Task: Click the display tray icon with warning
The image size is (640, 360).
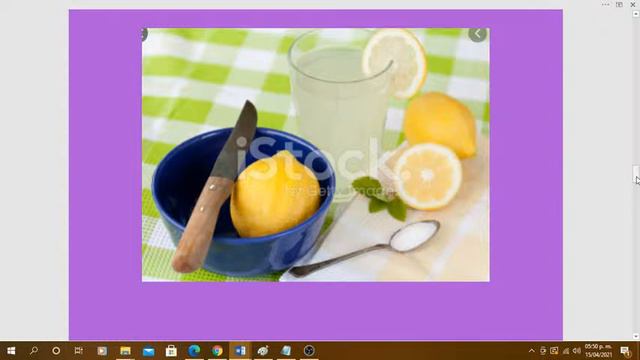Action: click(554, 351)
